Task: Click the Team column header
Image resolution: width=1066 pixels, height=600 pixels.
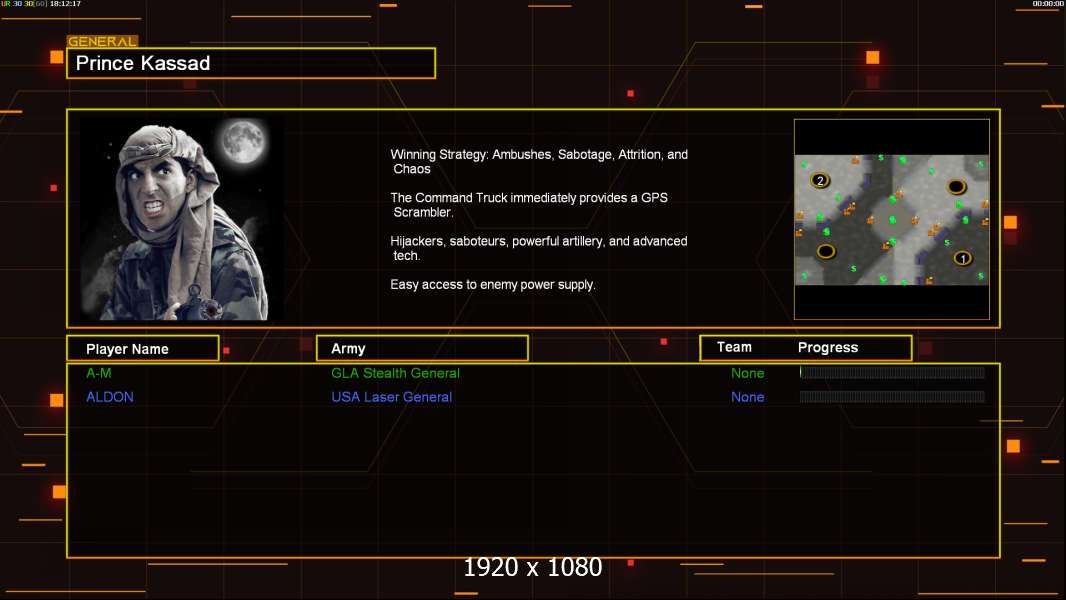Action: [734, 347]
